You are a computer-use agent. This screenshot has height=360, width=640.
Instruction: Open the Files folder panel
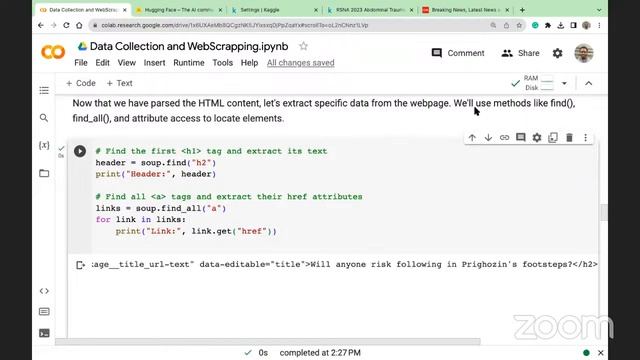point(44,173)
